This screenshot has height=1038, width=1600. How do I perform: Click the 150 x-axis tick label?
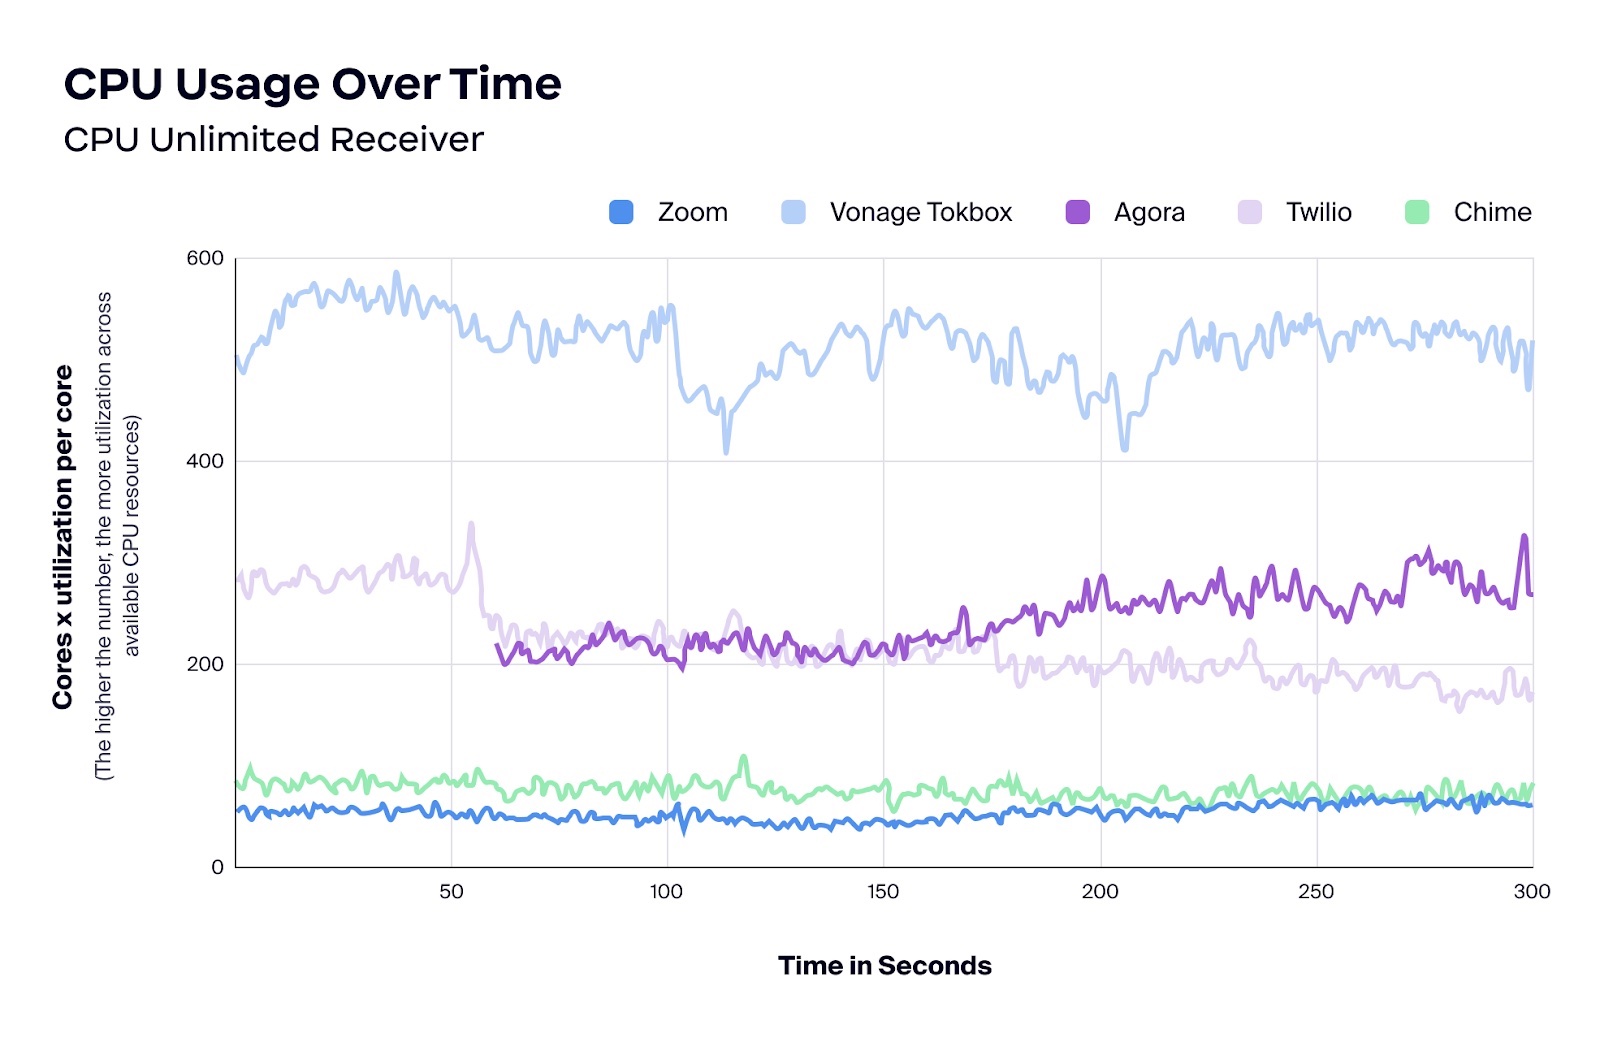pyautogui.click(x=883, y=891)
